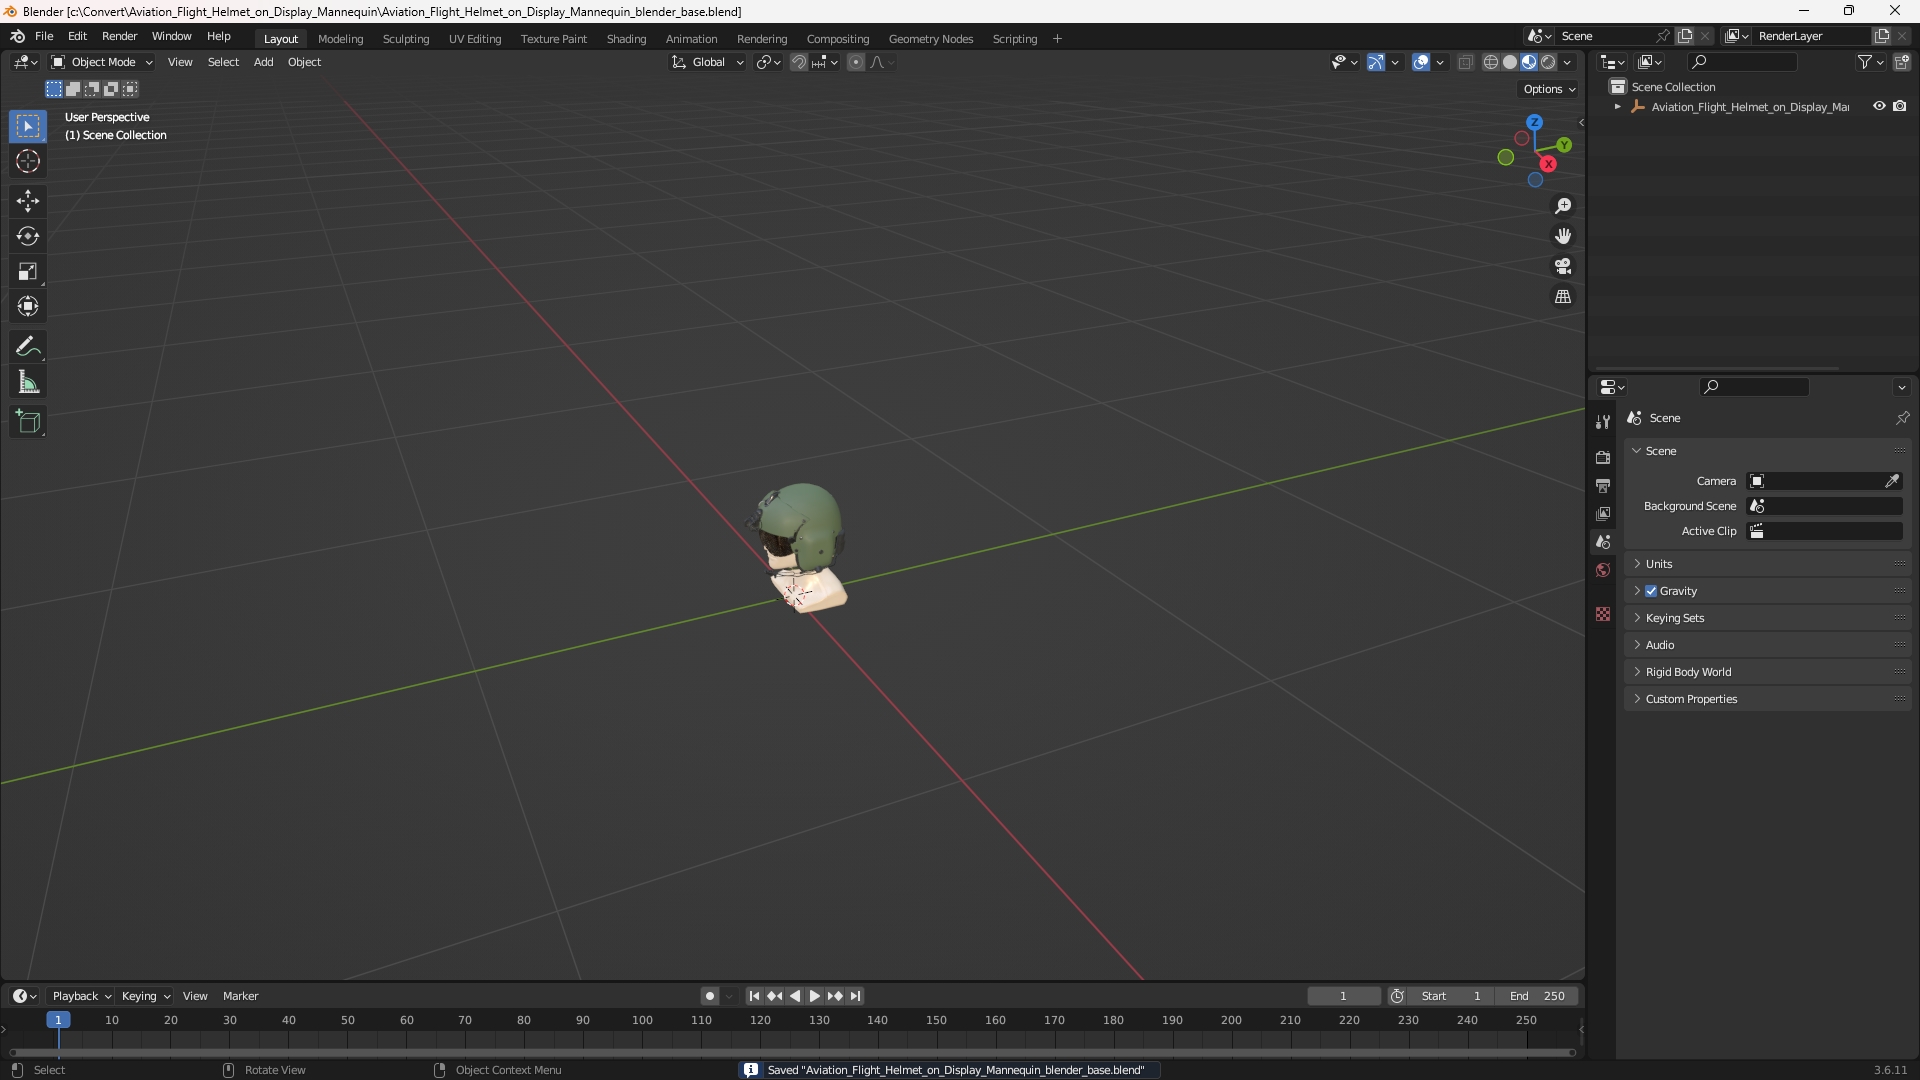Open the viewport Add menu
The width and height of the screenshot is (1920, 1080).
point(263,62)
